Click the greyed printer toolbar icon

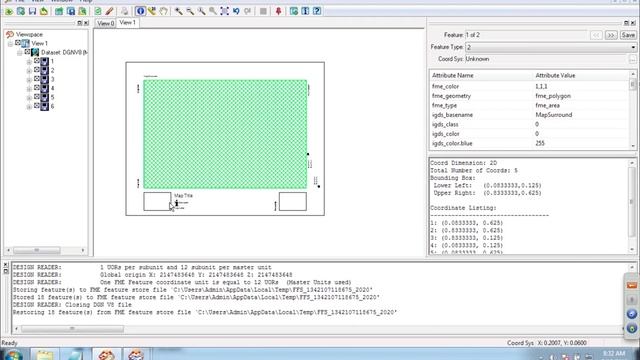pyautogui.click(x=125, y=11)
